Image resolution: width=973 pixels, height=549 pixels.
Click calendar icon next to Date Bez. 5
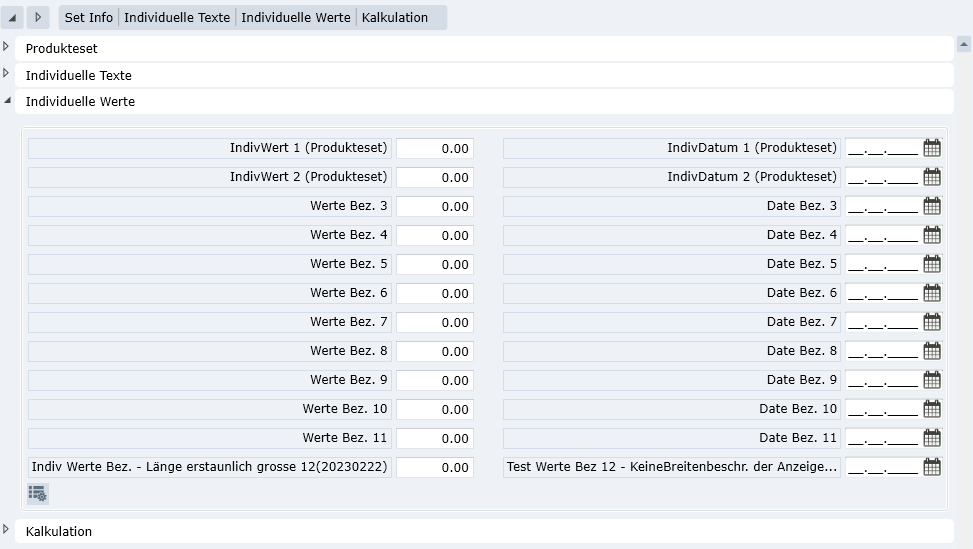click(x=931, y=264)
